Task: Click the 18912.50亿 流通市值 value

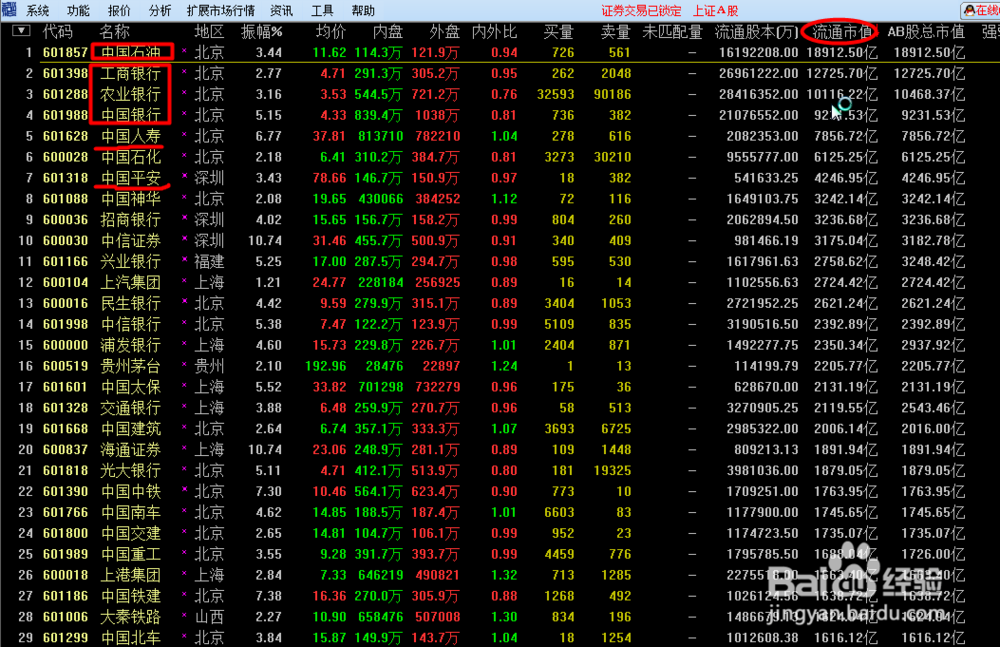Action: (x=842, y=52)
